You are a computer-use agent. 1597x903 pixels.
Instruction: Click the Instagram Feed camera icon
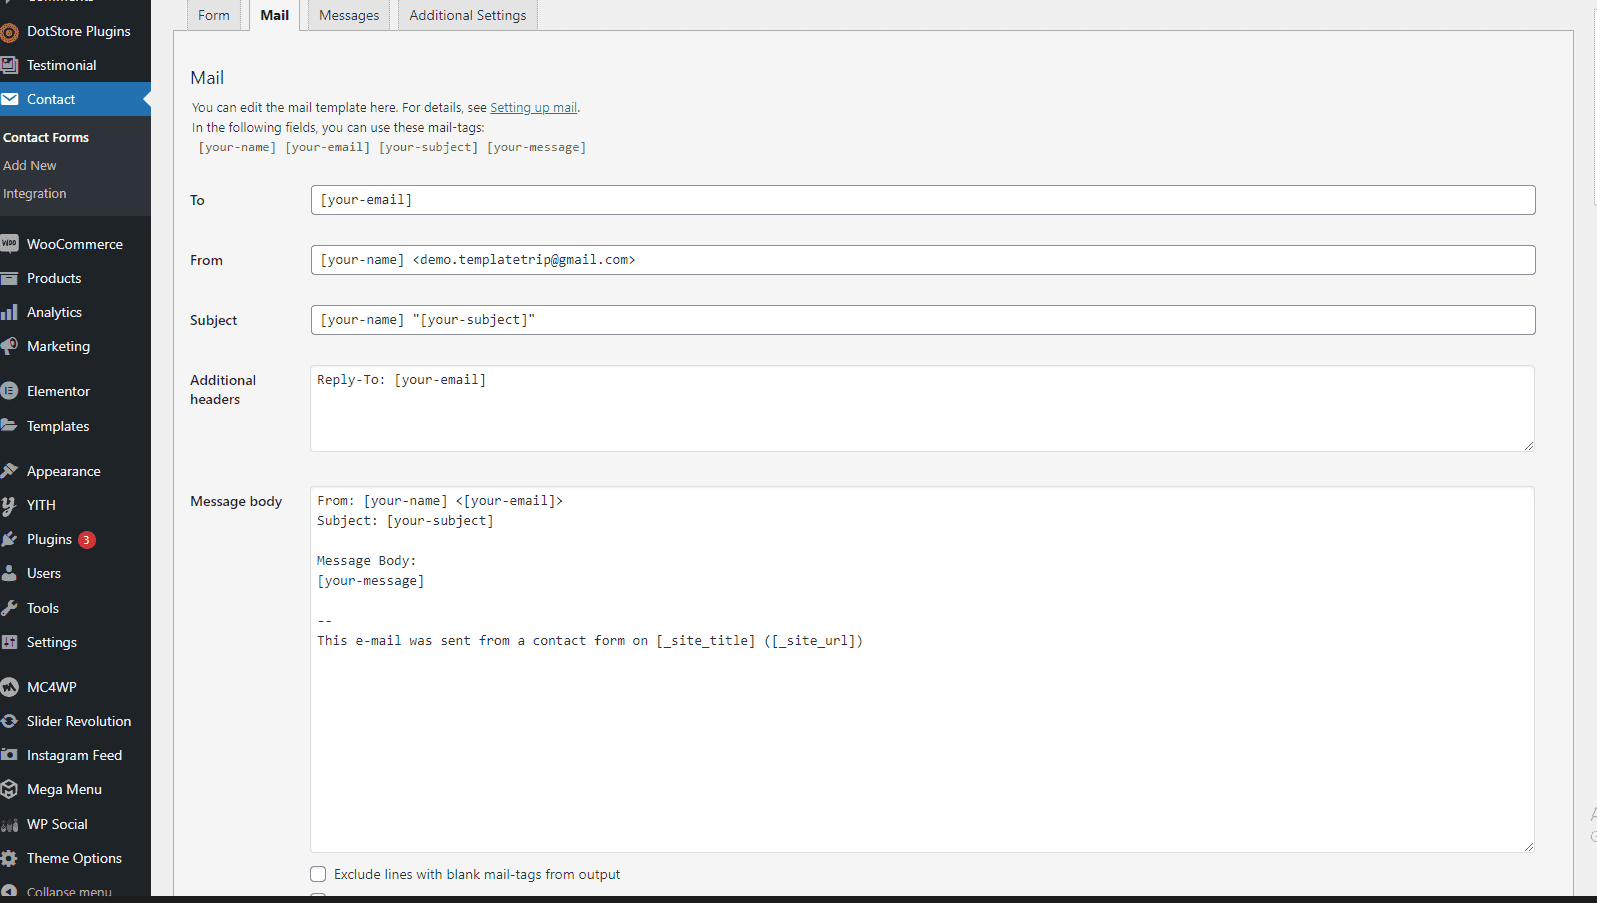coord(9,755)
